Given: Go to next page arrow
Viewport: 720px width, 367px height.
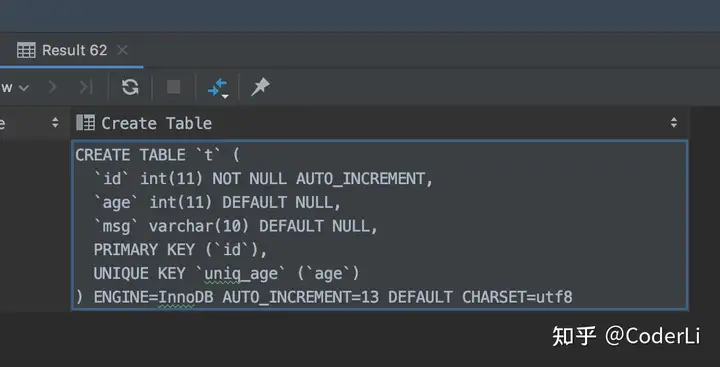Looking at the screenshot, I should click(52, 87).
